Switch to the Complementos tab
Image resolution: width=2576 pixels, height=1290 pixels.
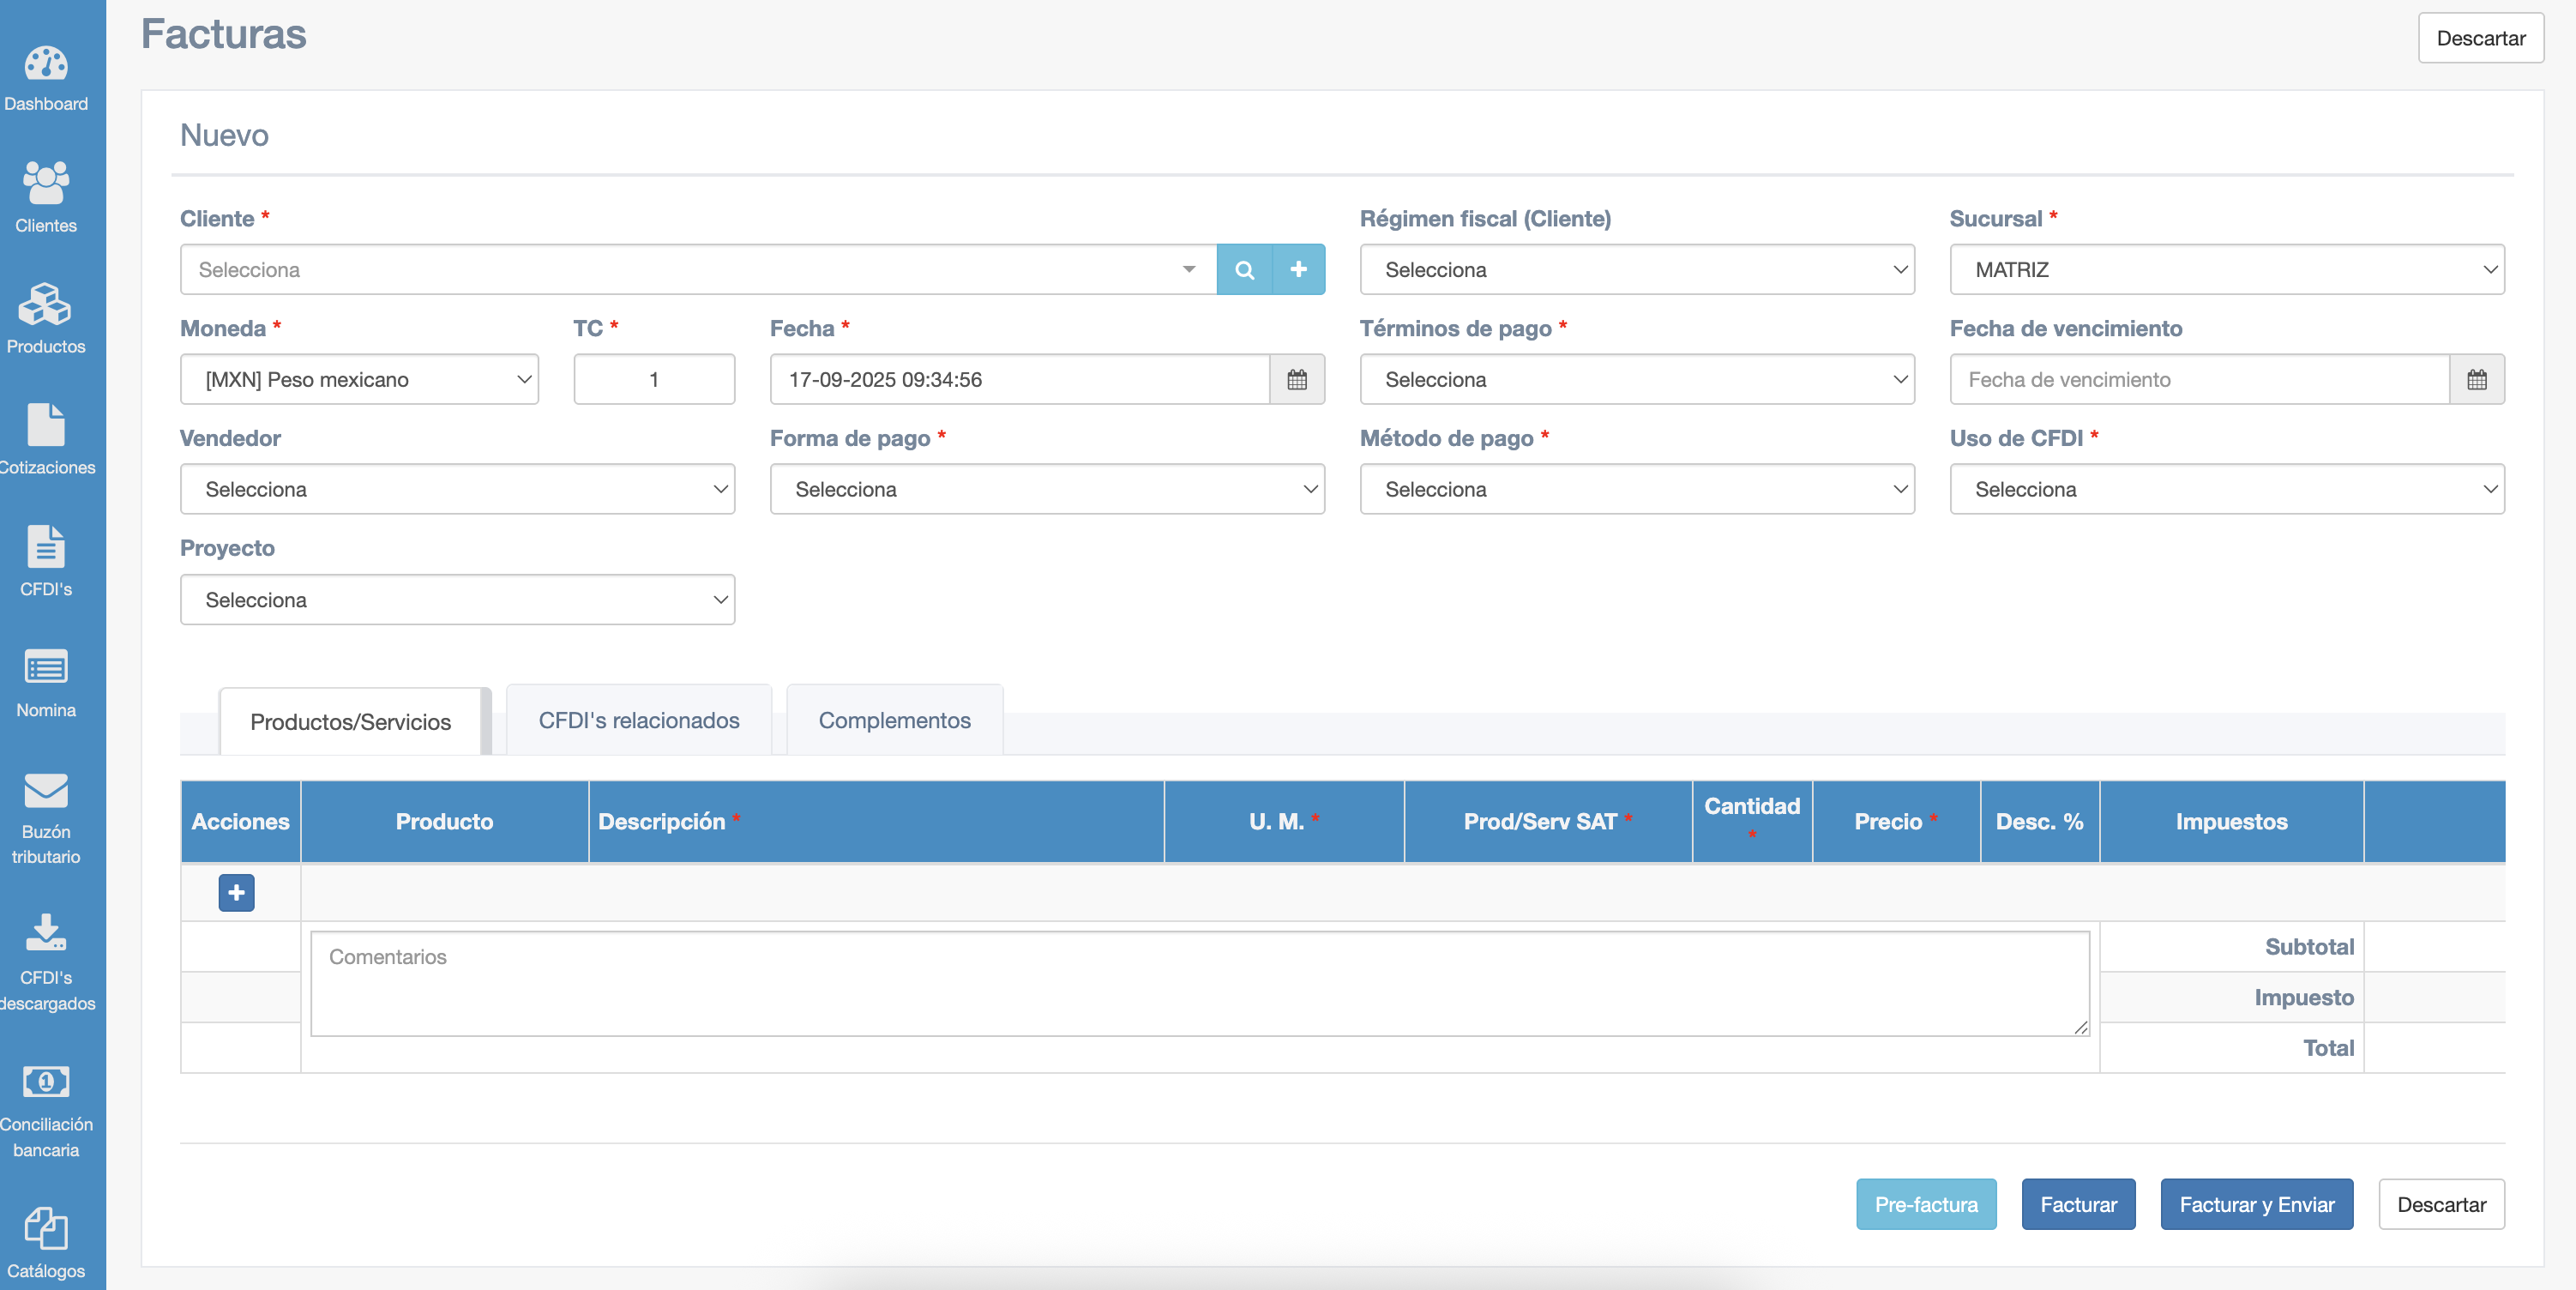point(894,720)
